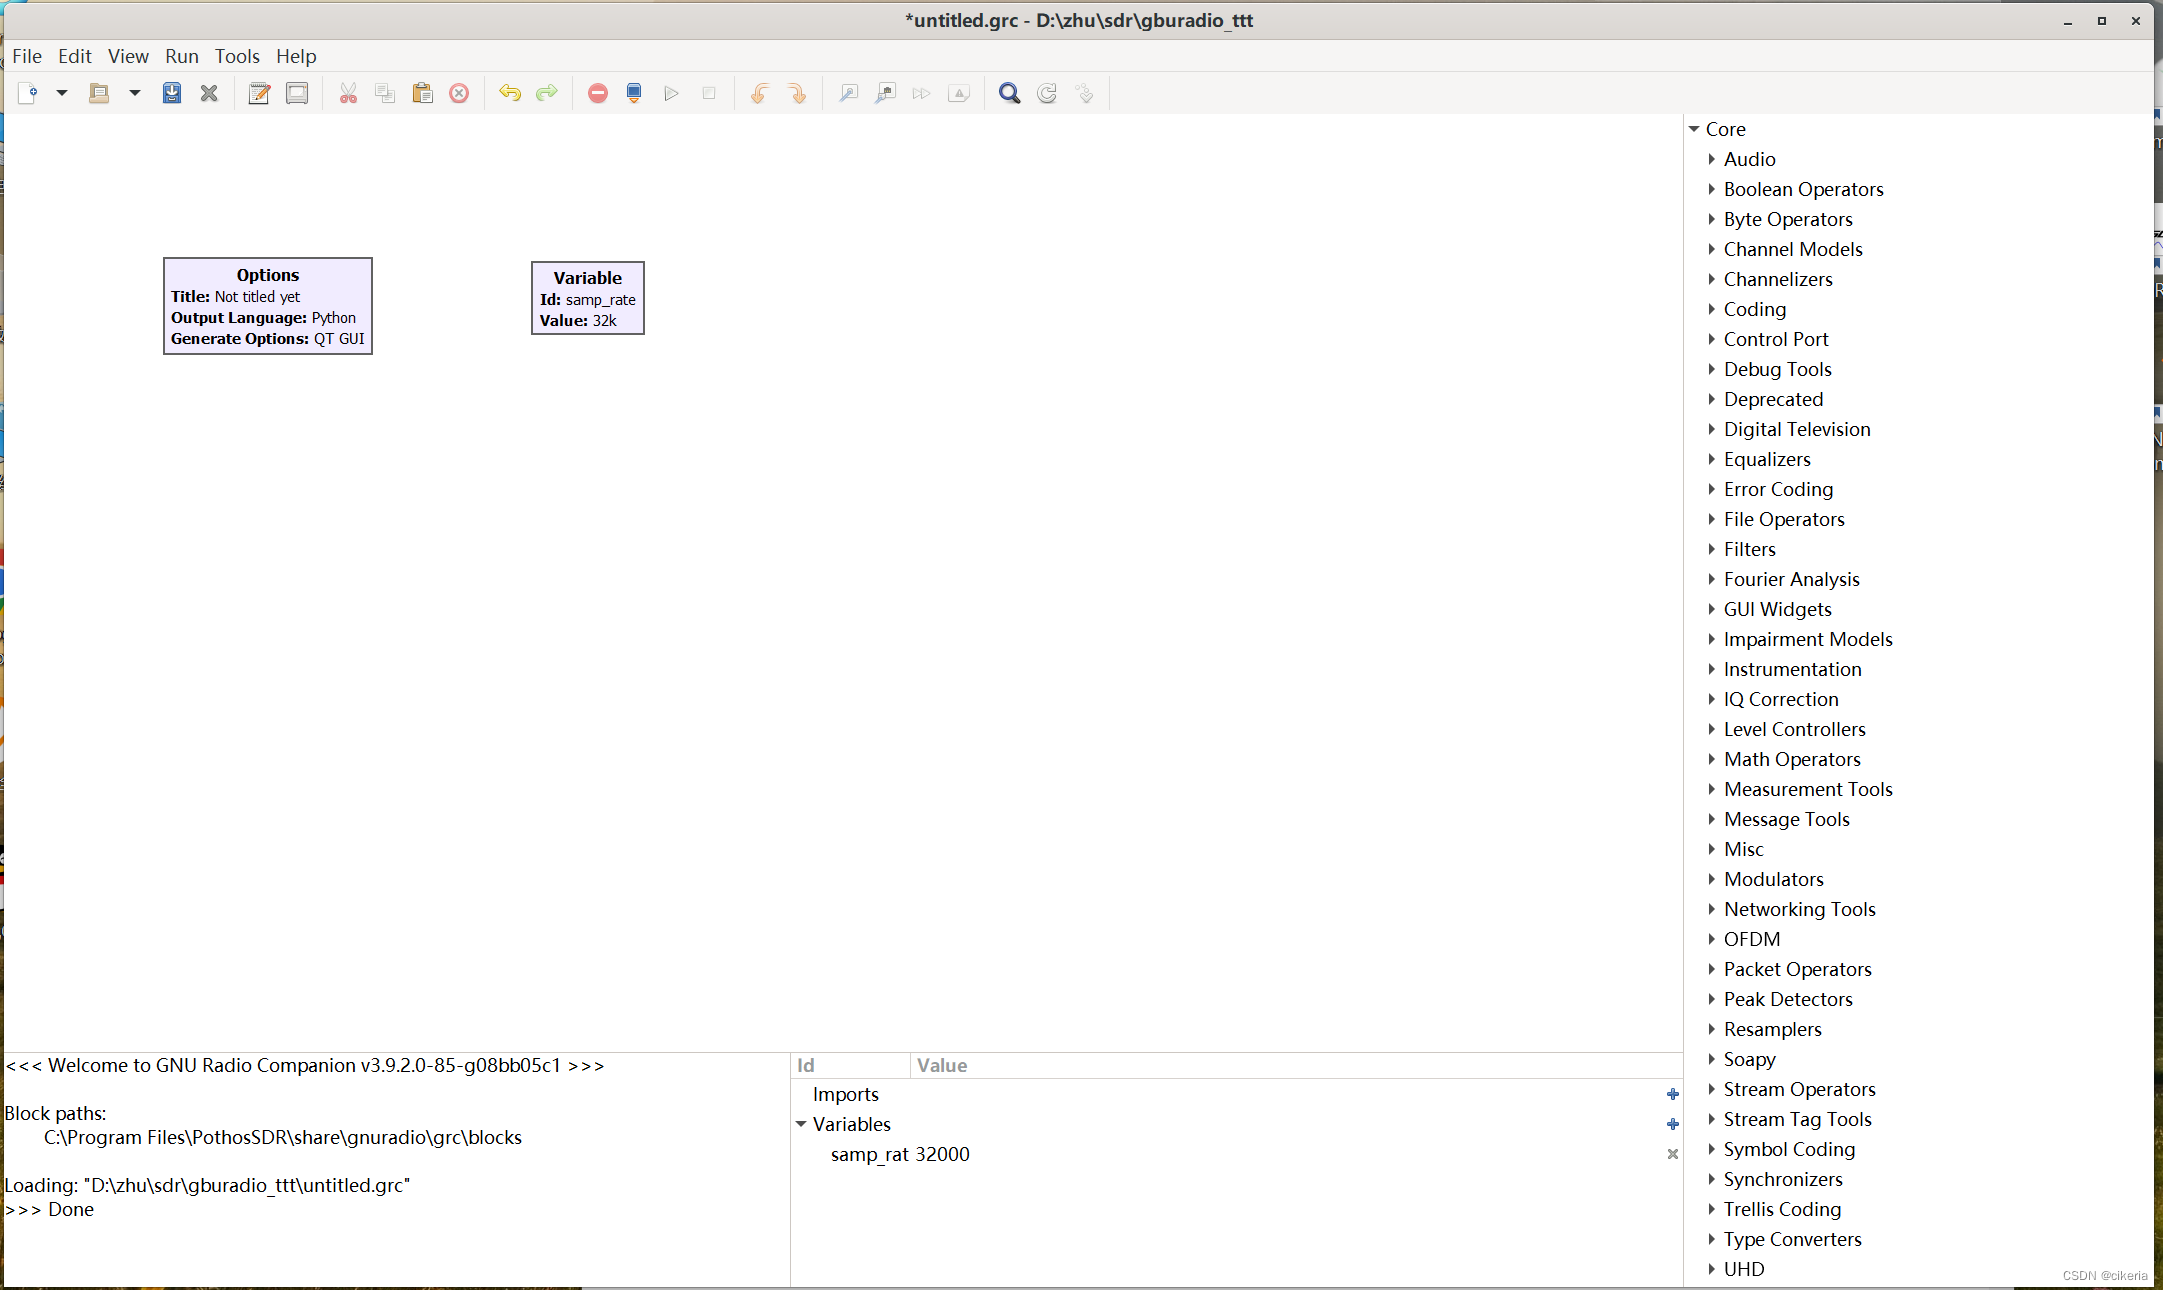This screenshot has height=1290, width=2163.
Task: Undo the last action
Action: 509,93
